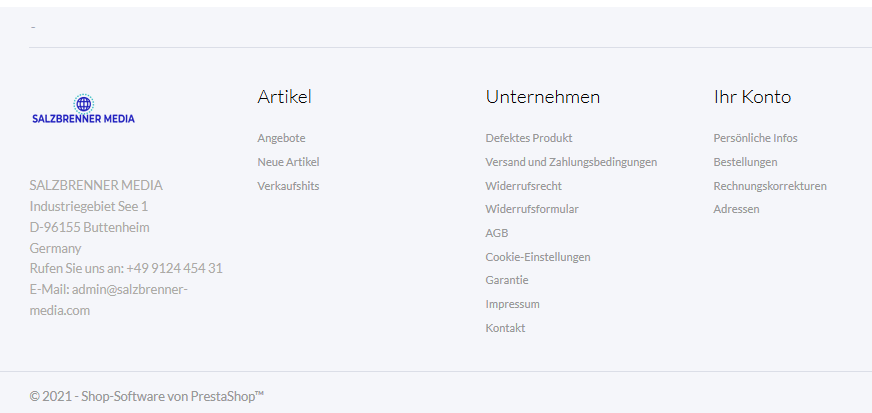Open the Adressen link
Screen dimensions: 872x413
click(736, 209)
